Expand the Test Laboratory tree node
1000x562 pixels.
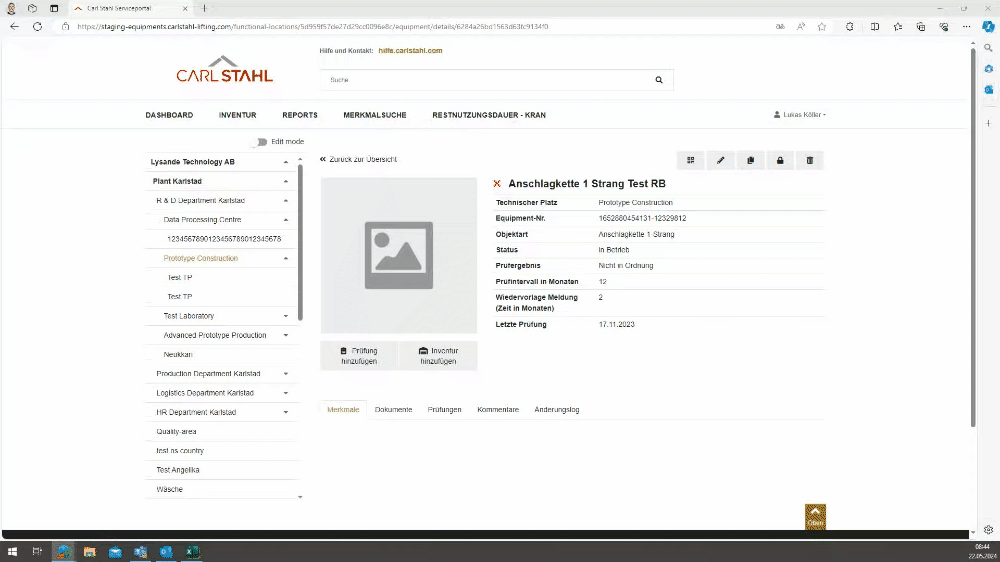pos(286,316)
